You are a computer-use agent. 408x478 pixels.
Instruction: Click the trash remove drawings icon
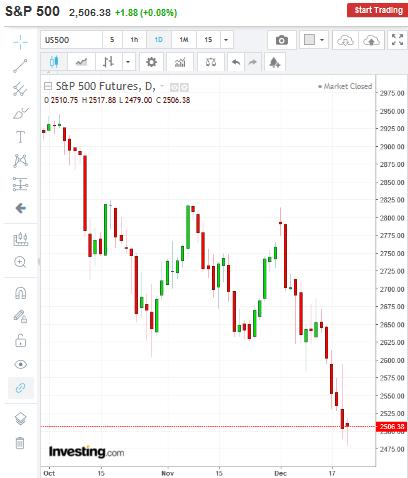pos(20,443)
